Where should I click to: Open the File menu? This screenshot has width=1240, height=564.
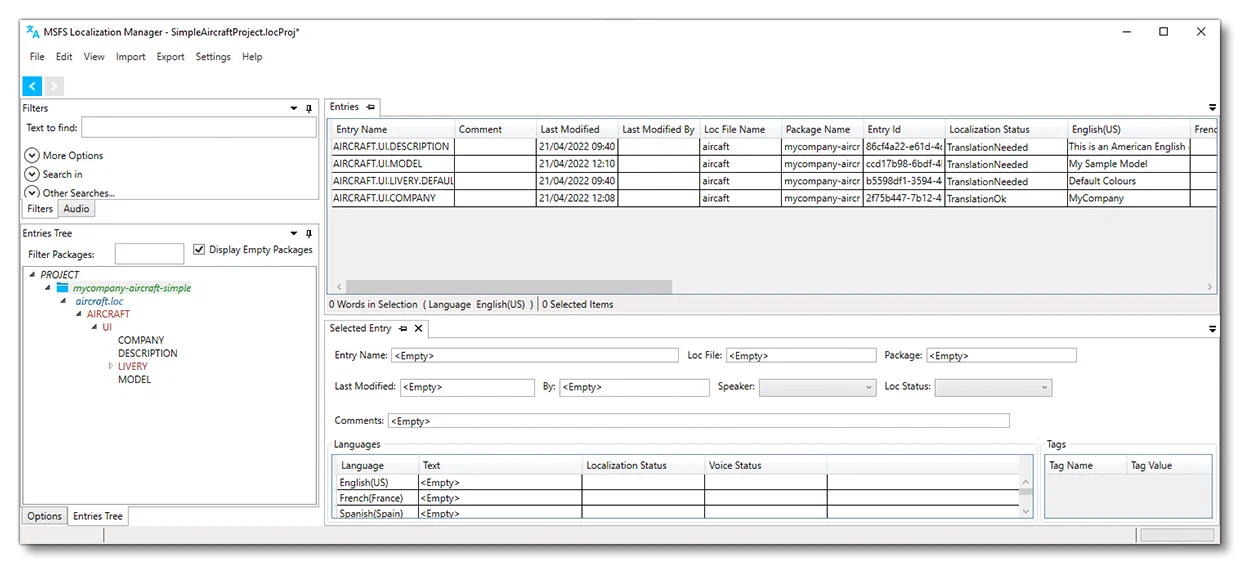click(x=37, y=57)
